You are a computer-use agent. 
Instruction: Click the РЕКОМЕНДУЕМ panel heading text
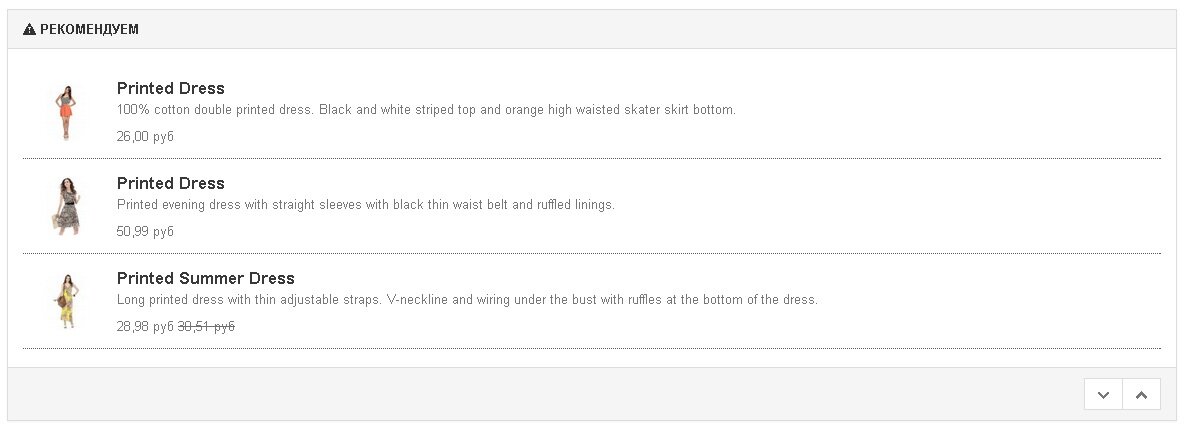tap(89, 30)
